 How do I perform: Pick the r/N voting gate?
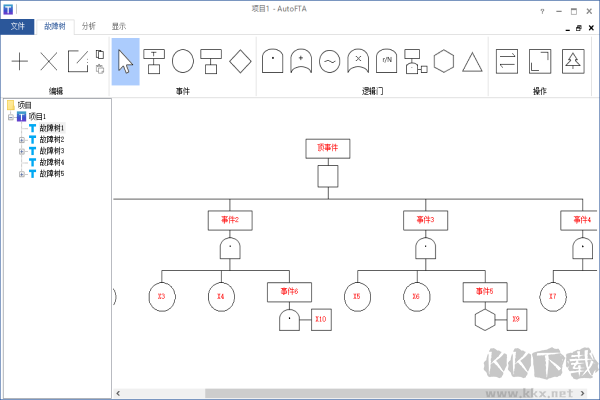pyautogui.click(x=387, y=61)
